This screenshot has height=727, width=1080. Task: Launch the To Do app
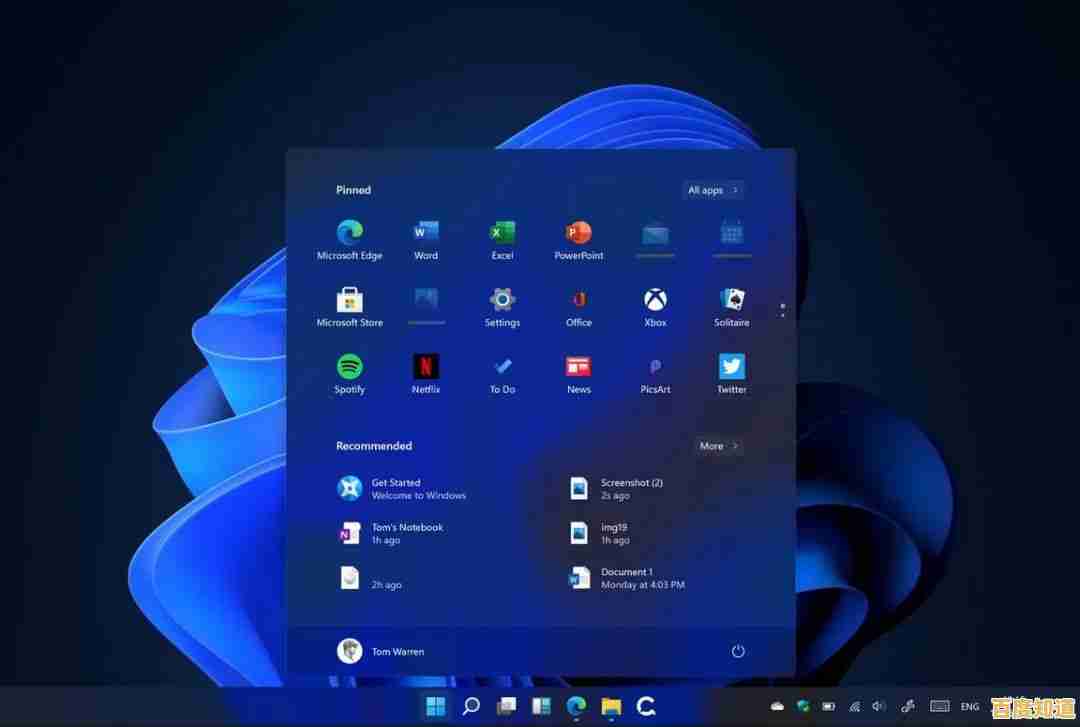pyautogui.click(x=502, y=372)
